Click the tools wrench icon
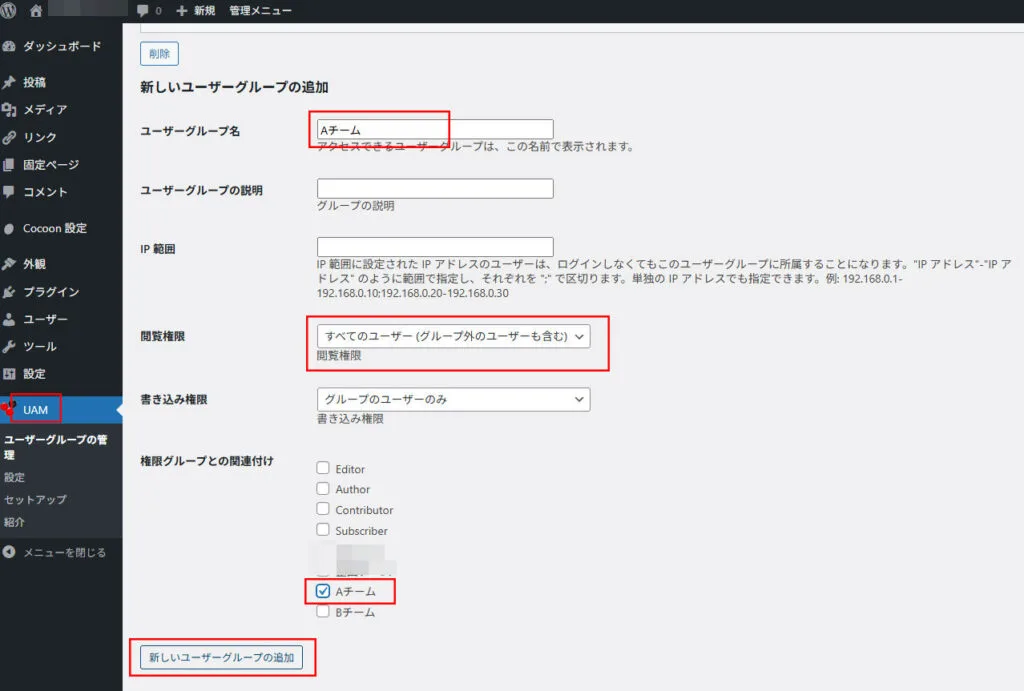Viewport: 1024px width, 691px height. click(x=10, y=347)
